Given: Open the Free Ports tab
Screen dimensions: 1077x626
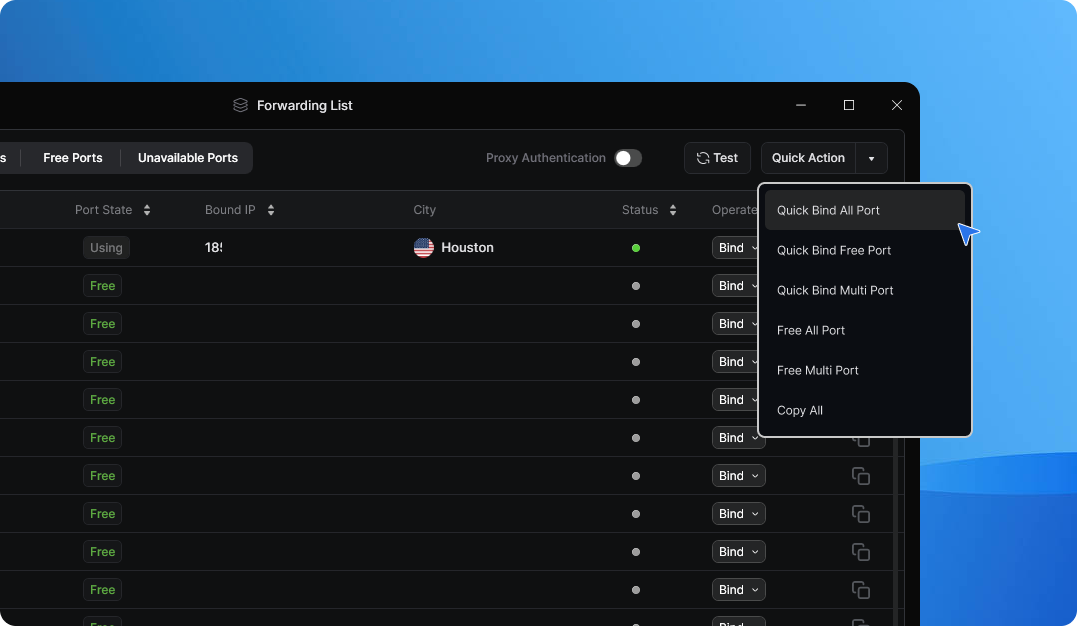Looking at the screenshot, I should [x=73, y=158].
